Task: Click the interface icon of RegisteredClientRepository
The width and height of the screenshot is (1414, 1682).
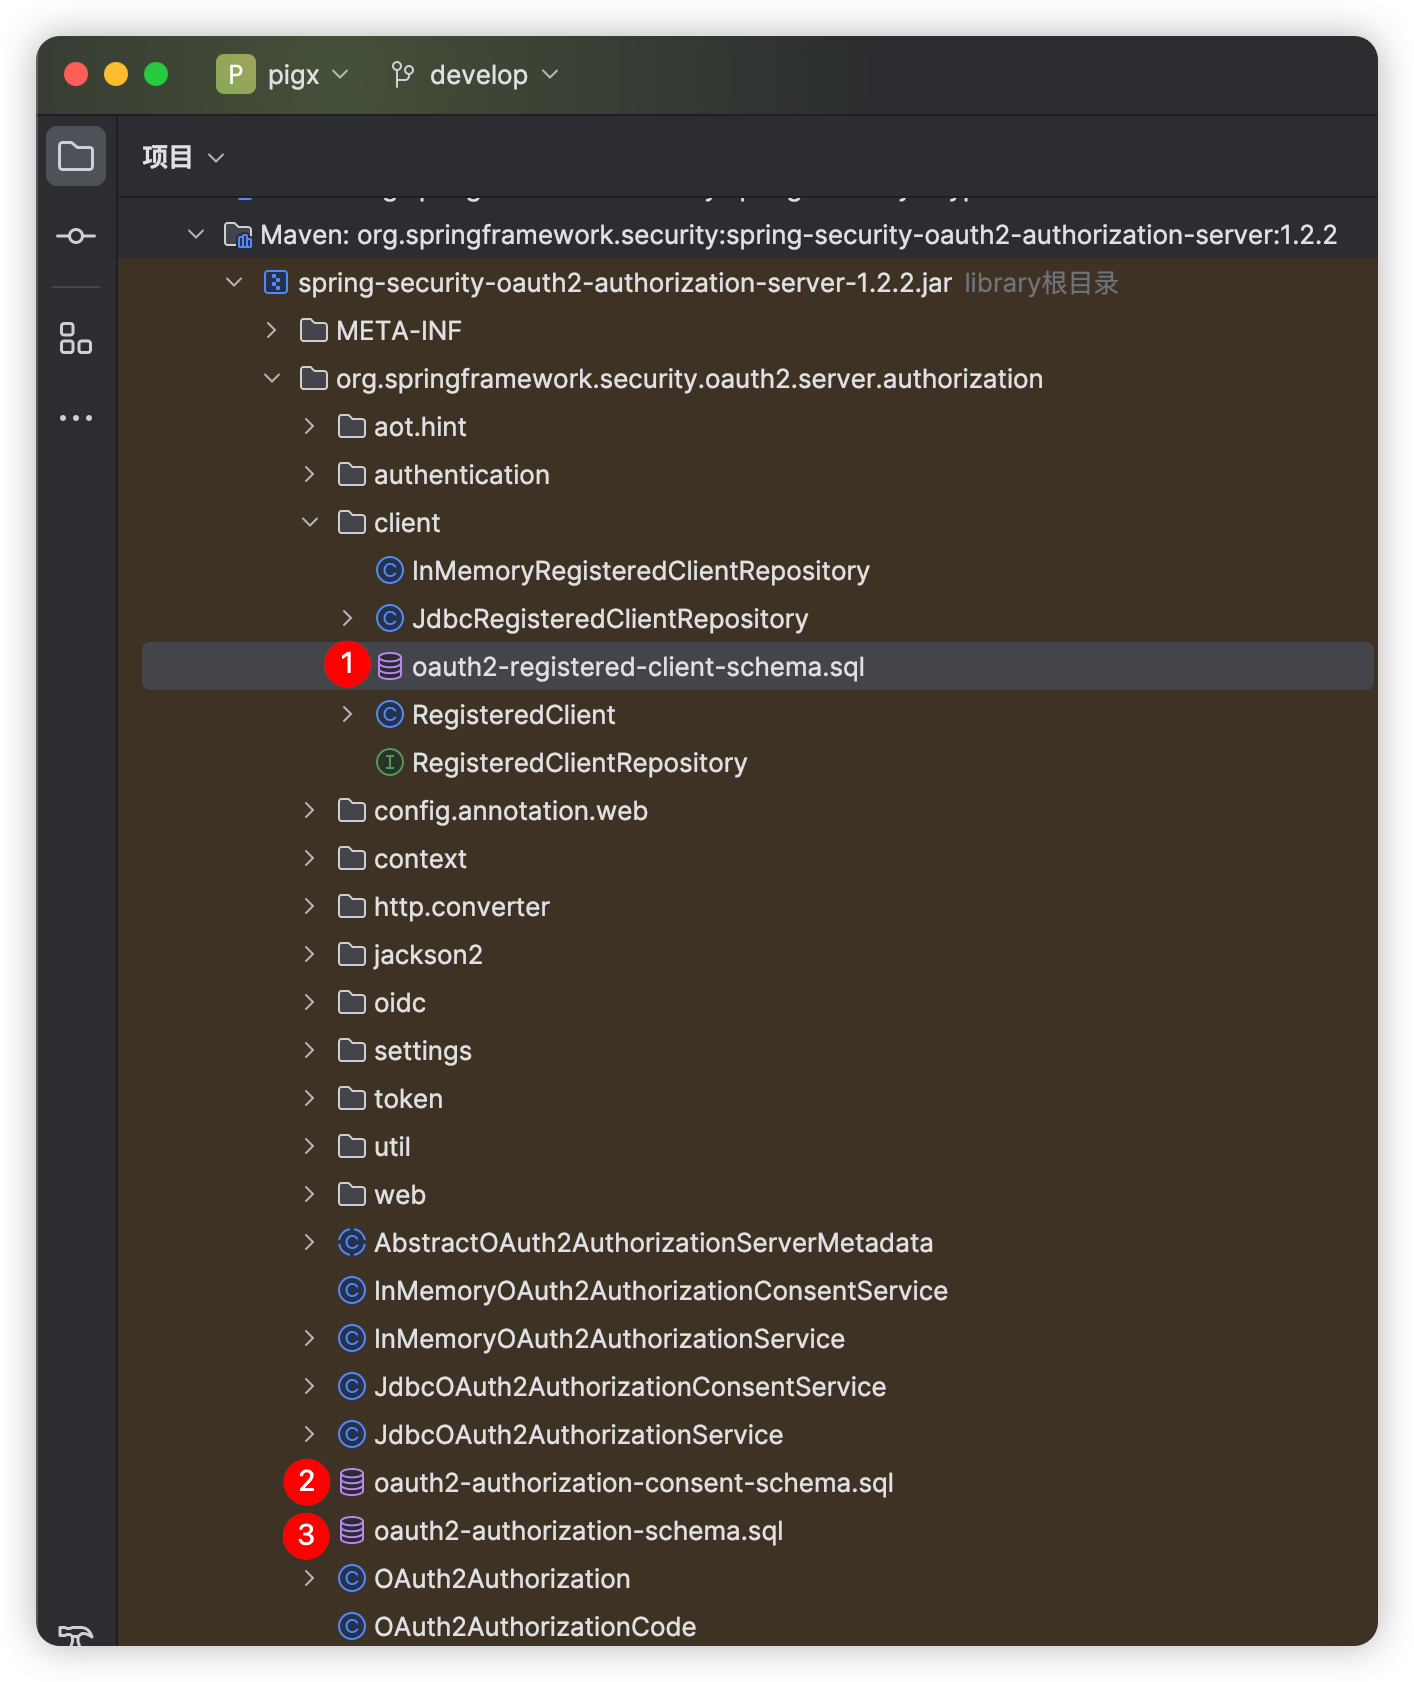Action: [x=389, y=763]
